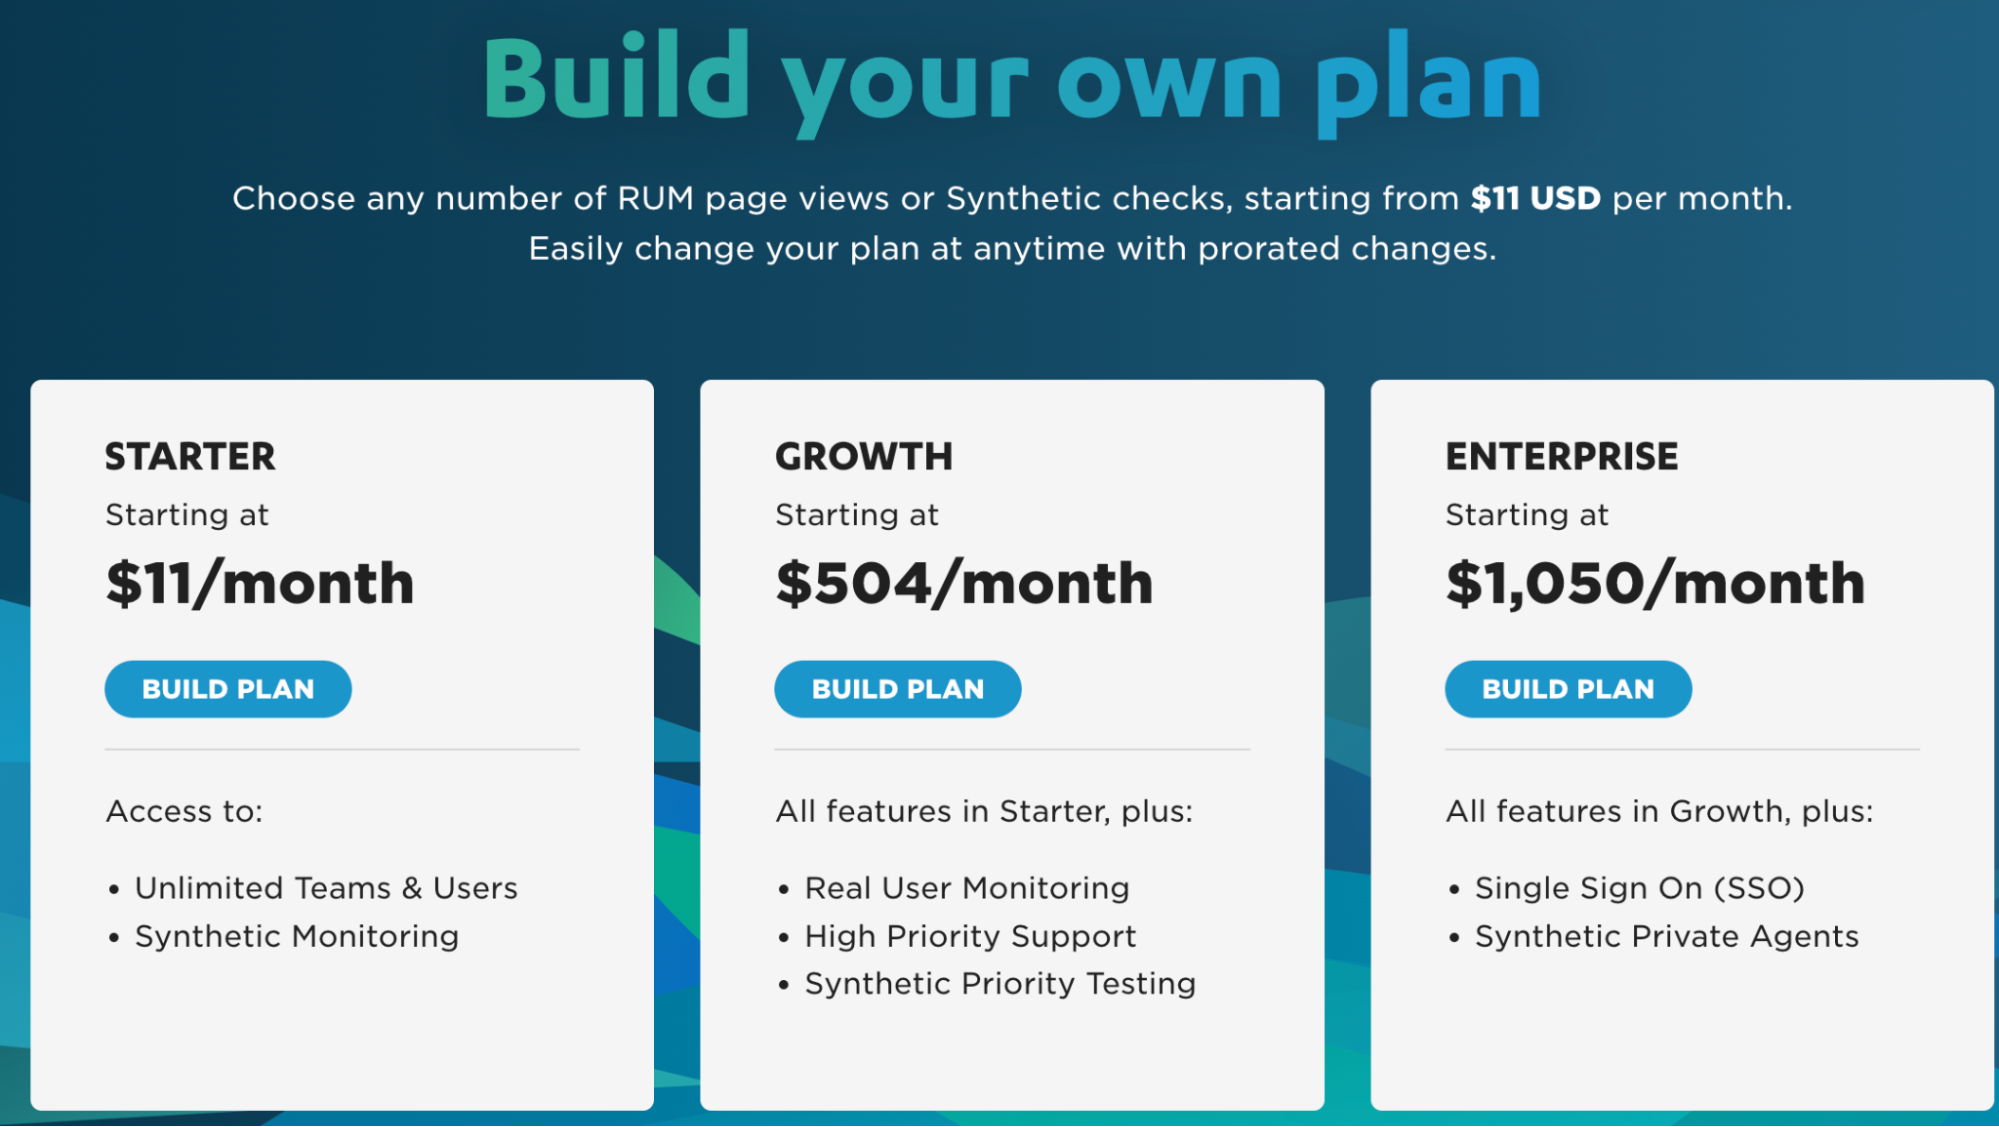Select the GROWTH plan heading
This screenshot has width=1999, height=1127.
tap(864, 457)
